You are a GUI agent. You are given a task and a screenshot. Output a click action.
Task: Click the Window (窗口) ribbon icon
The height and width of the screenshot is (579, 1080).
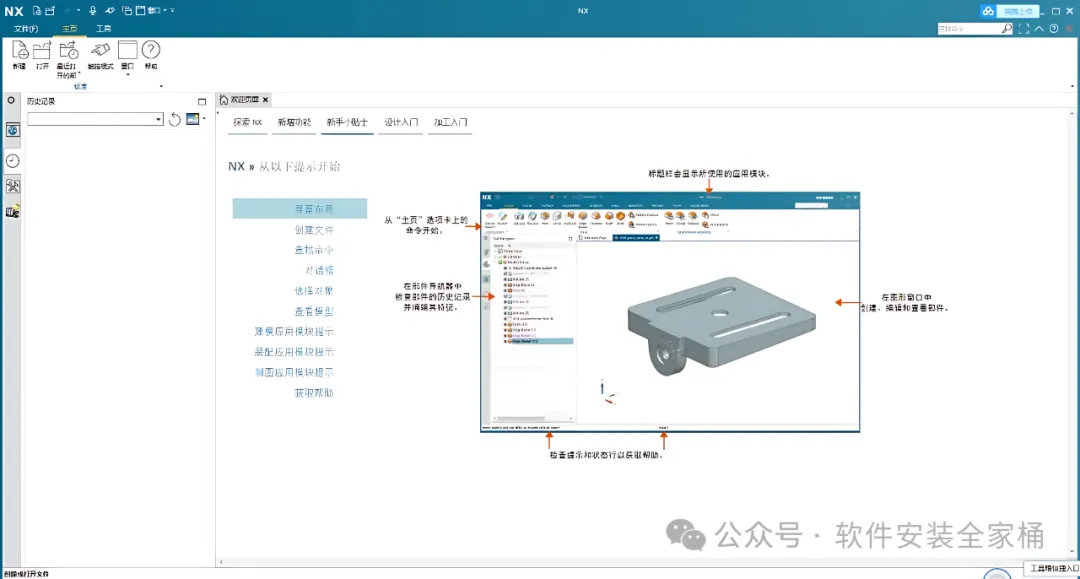pyautogui.click(x=127, y=50)
